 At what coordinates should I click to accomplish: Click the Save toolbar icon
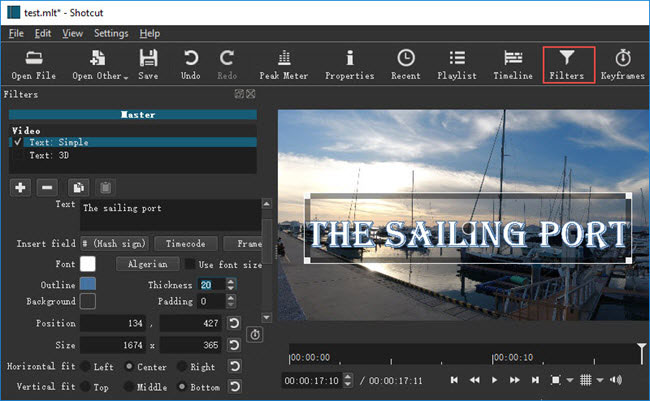click(x=148, y=64)
